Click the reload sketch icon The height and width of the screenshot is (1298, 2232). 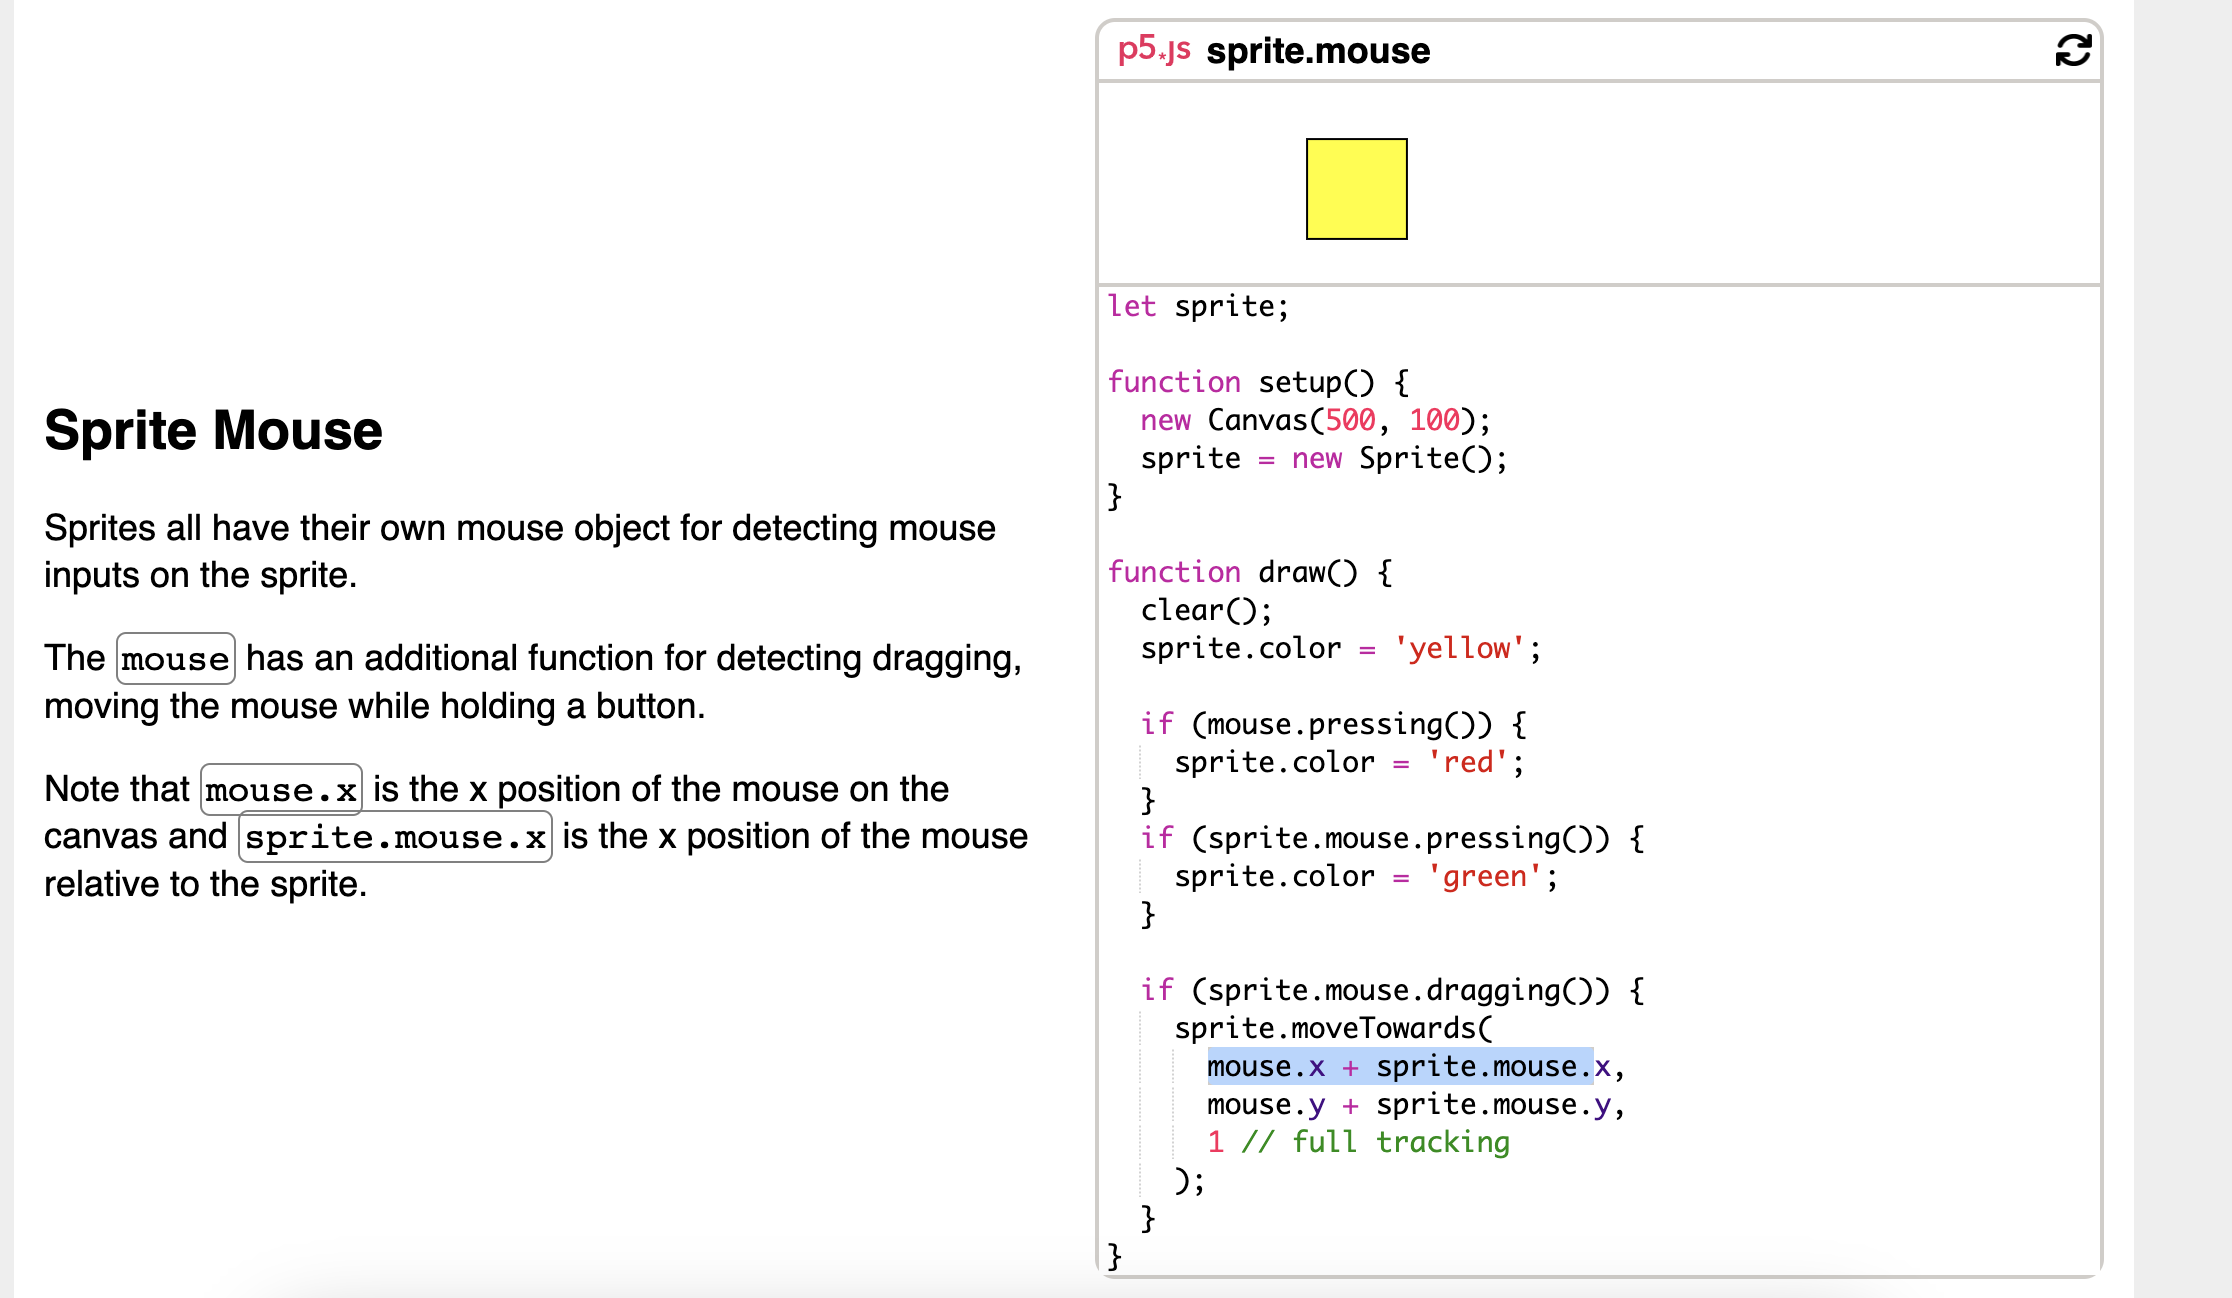click(2073, 50)
